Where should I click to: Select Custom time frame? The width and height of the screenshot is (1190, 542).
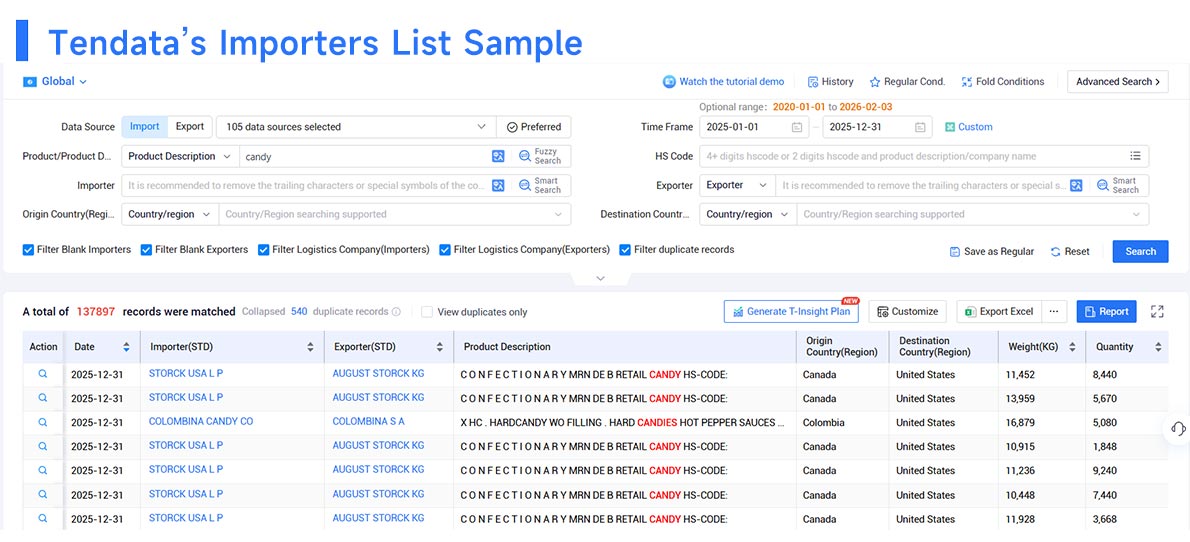968,127
